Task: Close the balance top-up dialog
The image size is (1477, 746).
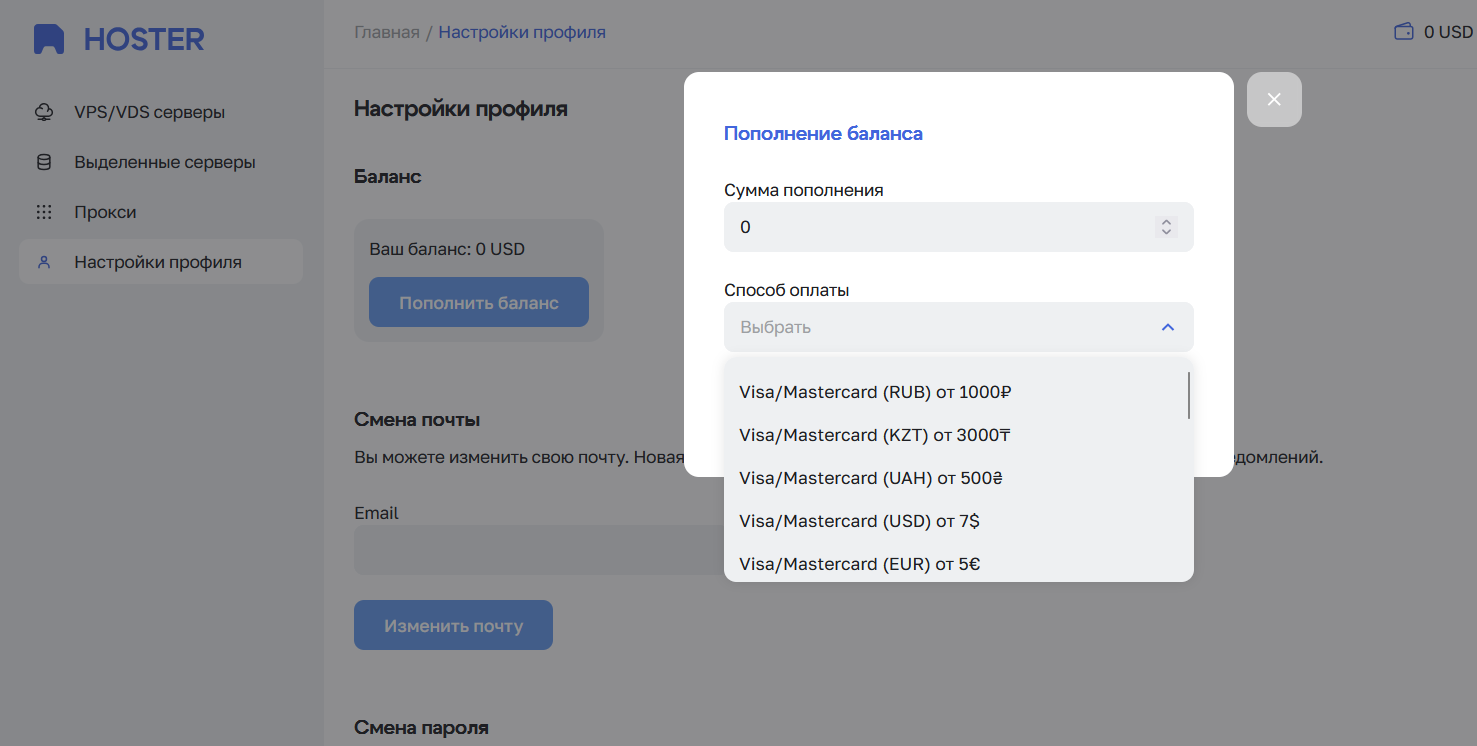Action: pyautogui.click(x=1273, y=99)
